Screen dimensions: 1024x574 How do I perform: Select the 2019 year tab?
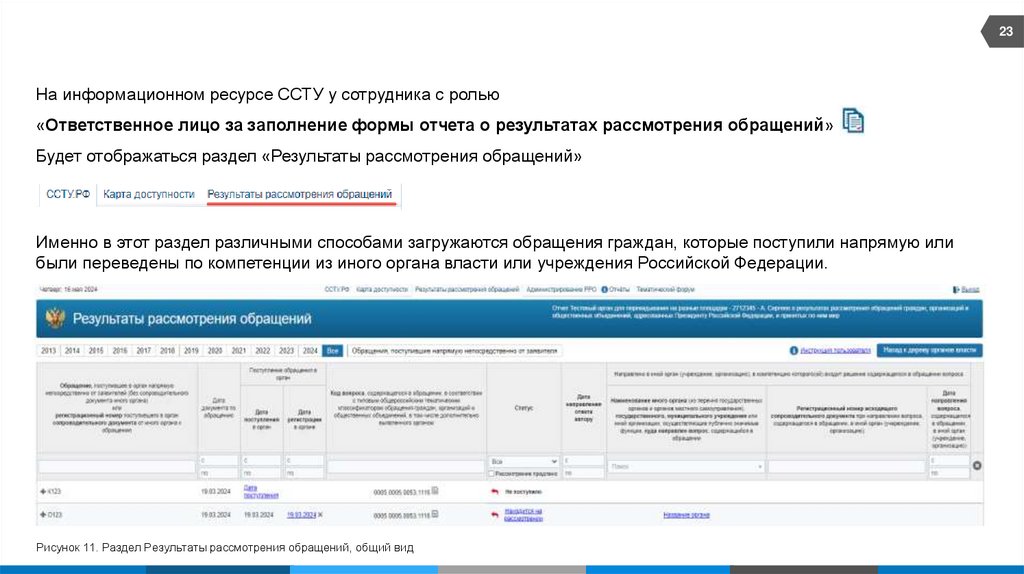[191, 351]
